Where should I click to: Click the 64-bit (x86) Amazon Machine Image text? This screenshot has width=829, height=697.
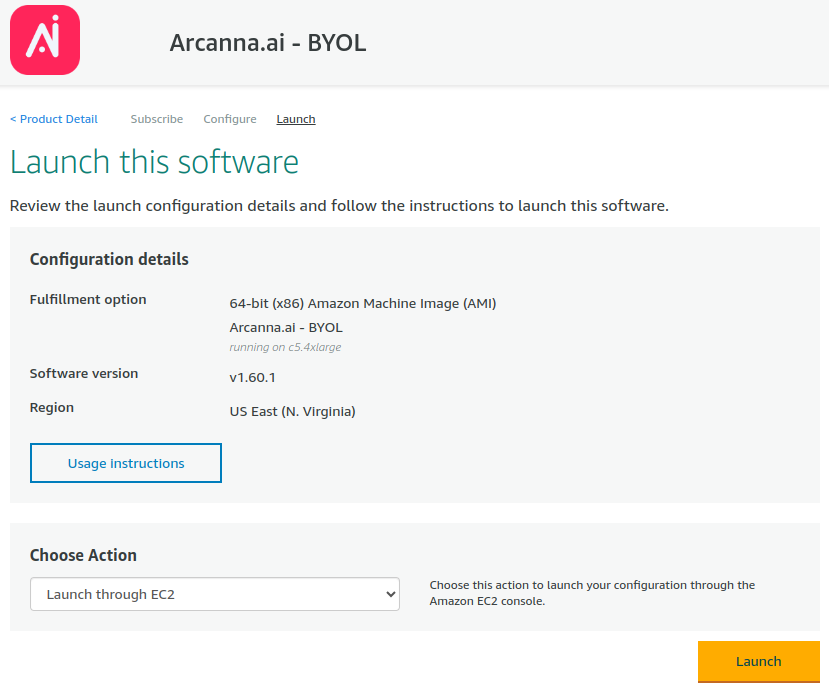[x=363, y=304]
